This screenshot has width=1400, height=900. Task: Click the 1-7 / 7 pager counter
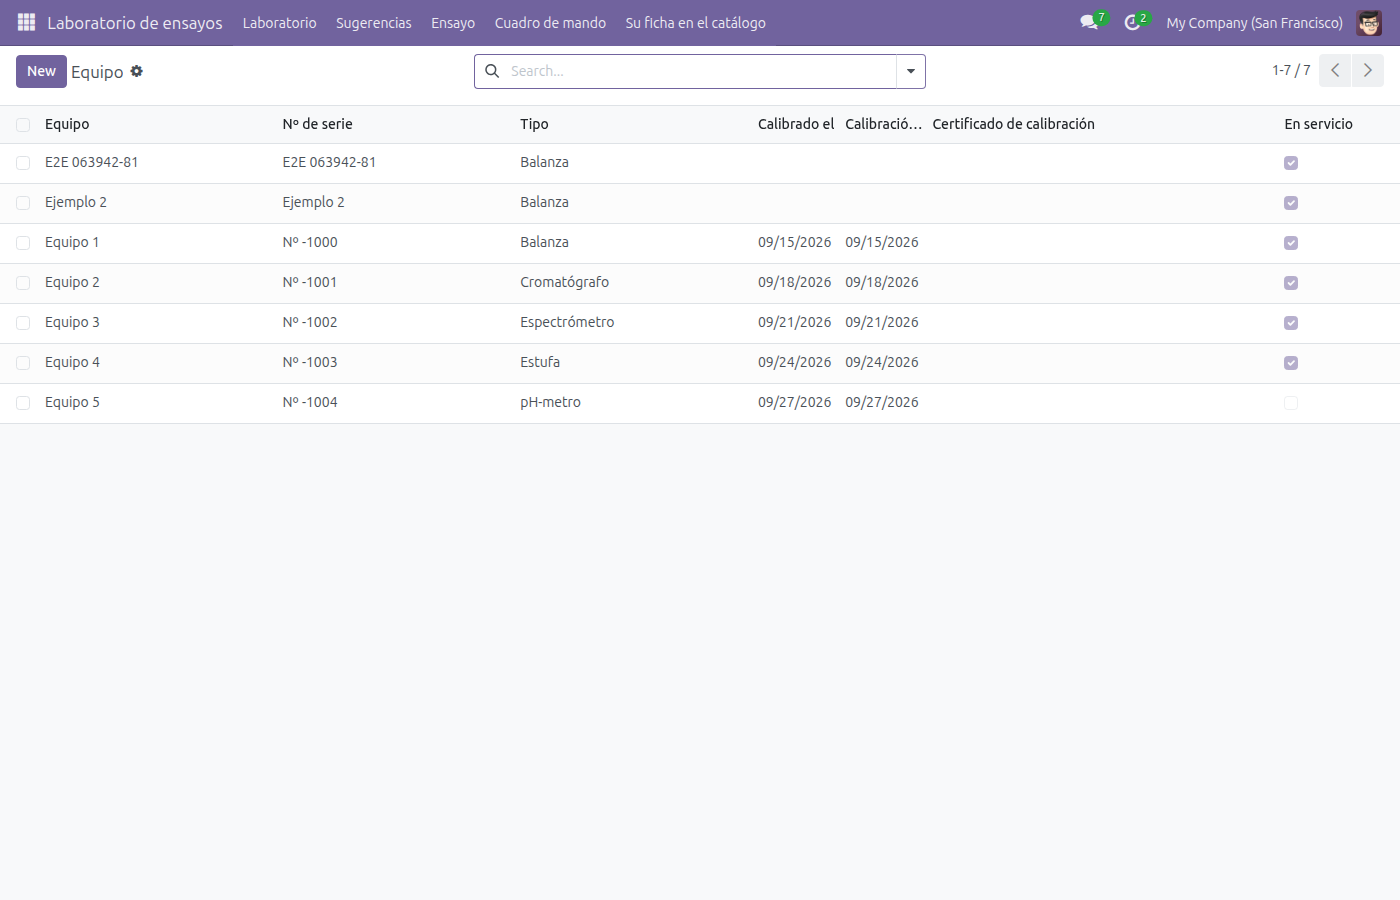pos(1291,70)
